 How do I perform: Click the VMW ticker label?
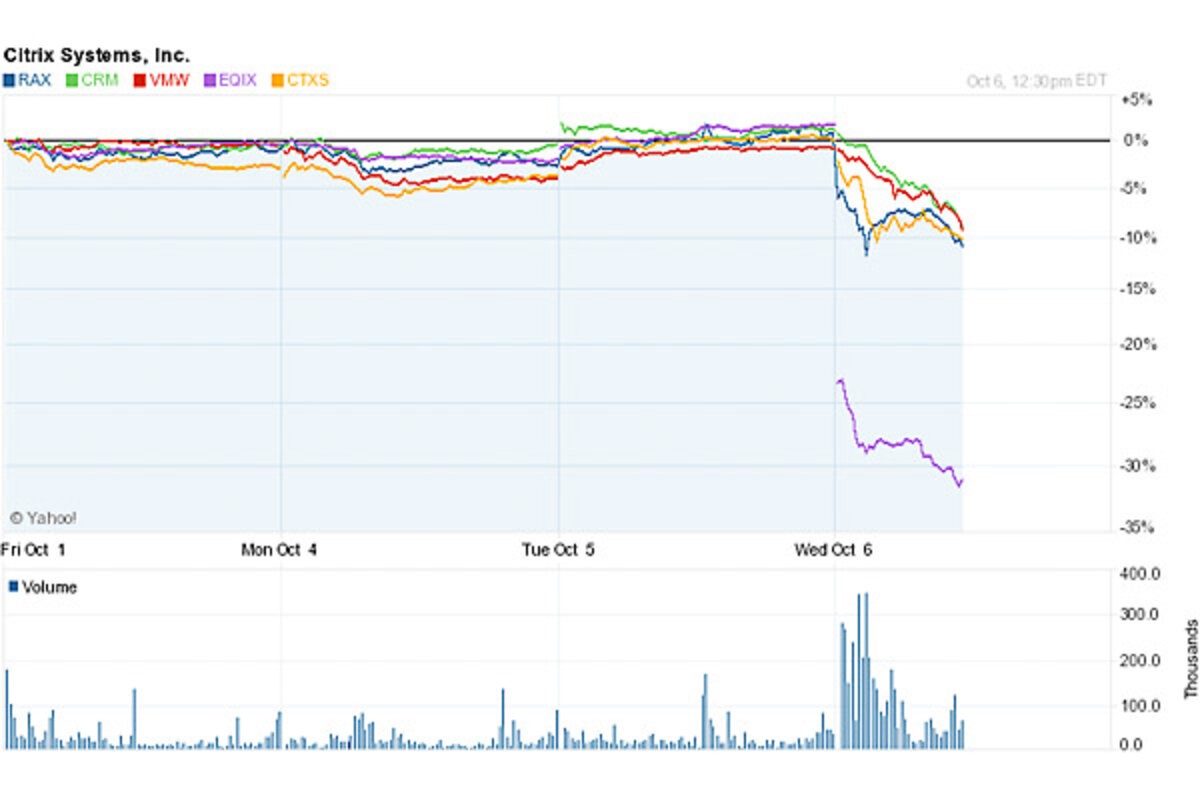click(169, 80)
